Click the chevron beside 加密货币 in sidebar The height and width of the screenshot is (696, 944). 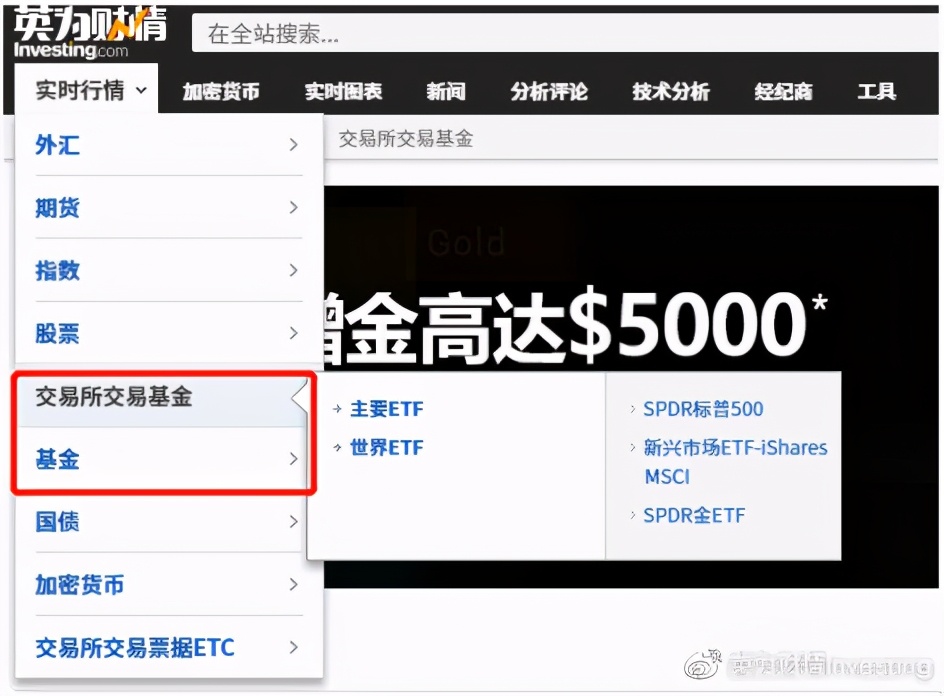[293, 585]
